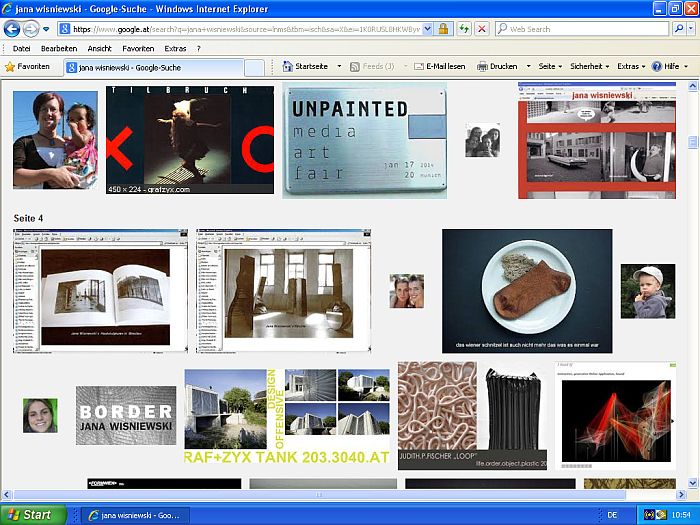
Task: Click the security lock icon
Action: pyautogui.click(x=443, y=29)
